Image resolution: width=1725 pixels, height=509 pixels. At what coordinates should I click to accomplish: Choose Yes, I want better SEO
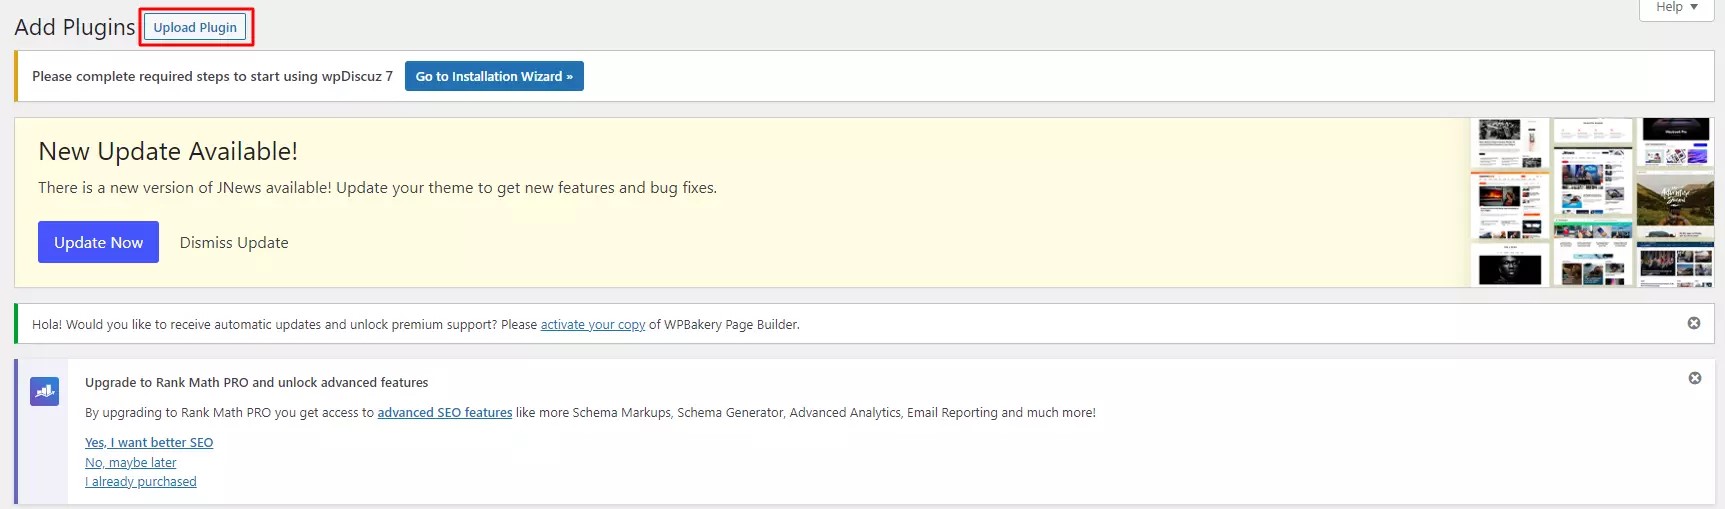pos(149,442)
